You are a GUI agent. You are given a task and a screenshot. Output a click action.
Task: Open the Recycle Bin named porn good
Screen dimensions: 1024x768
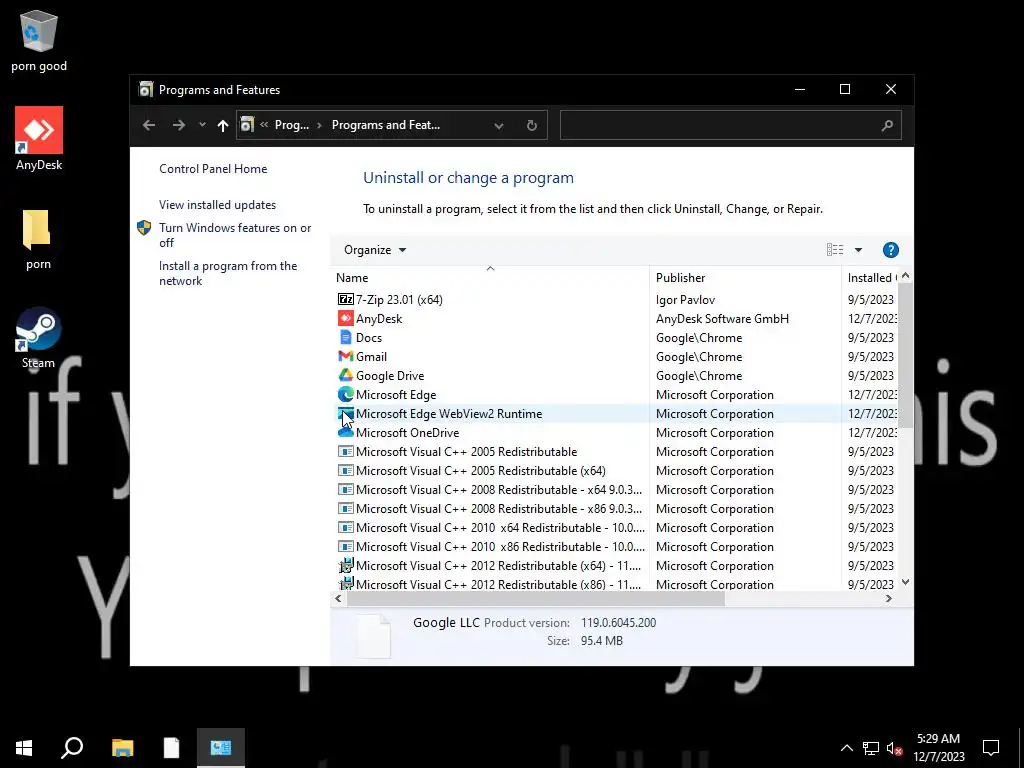click(x=39, y=41)
